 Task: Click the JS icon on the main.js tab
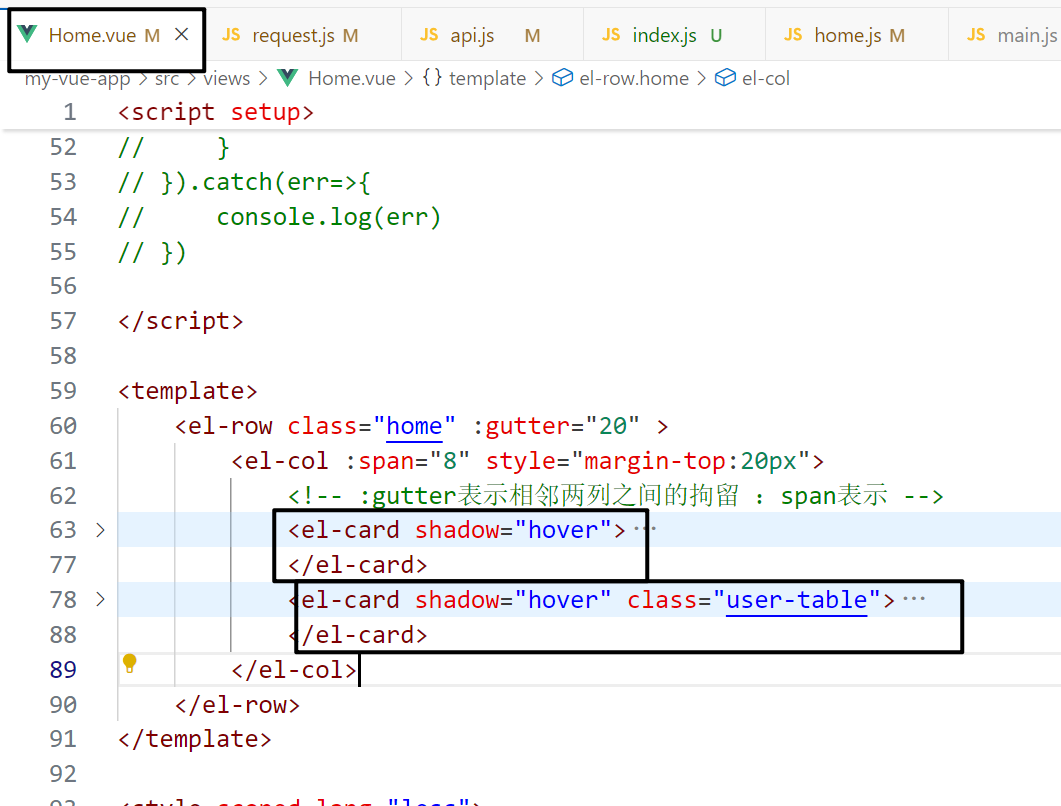click(x=976, y=35)
